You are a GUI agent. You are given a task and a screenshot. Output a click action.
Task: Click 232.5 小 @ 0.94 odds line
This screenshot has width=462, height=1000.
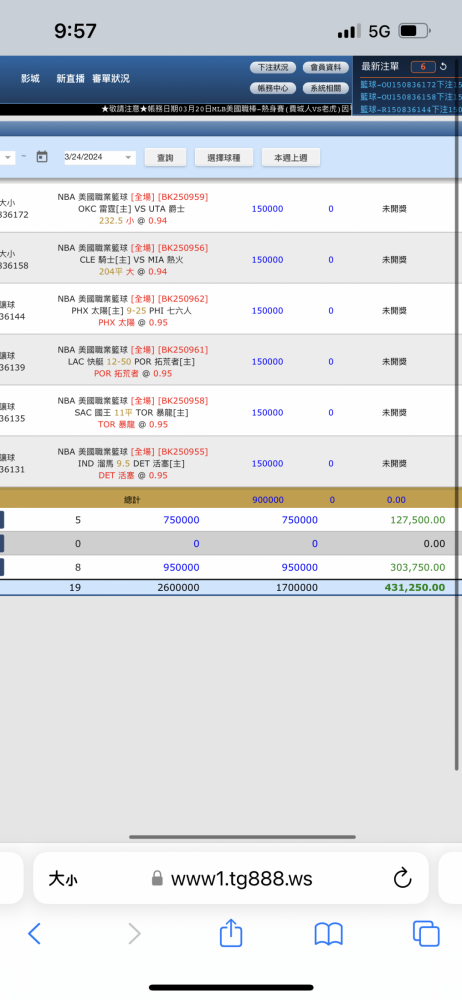click(x=133, y=221)
